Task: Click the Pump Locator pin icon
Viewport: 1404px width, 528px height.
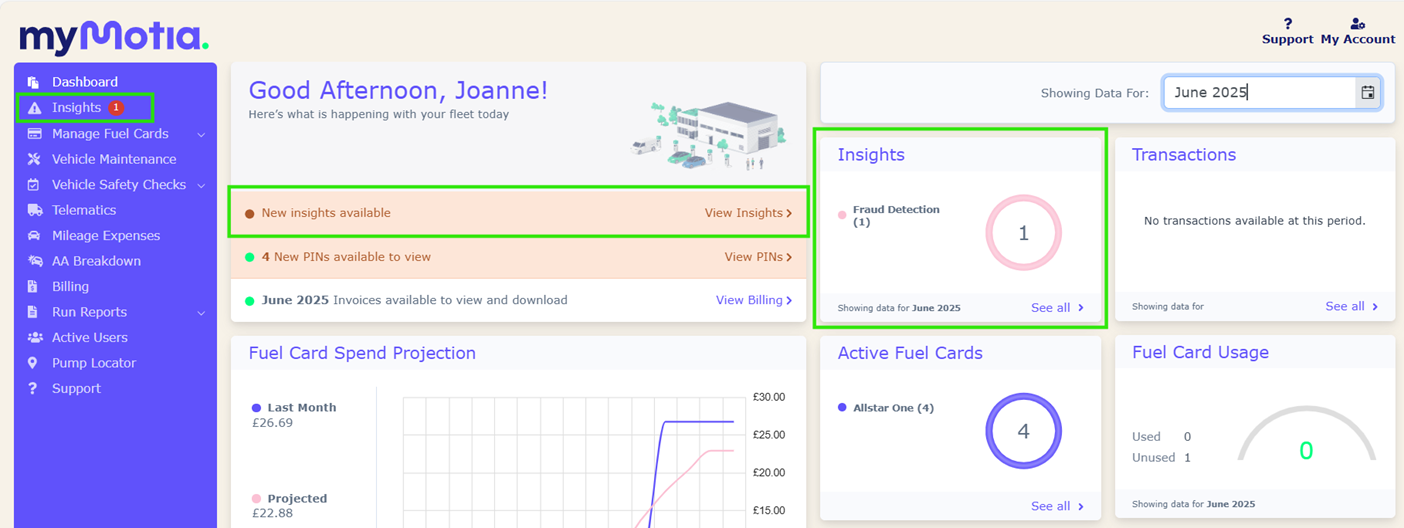Action: [34, 363]
